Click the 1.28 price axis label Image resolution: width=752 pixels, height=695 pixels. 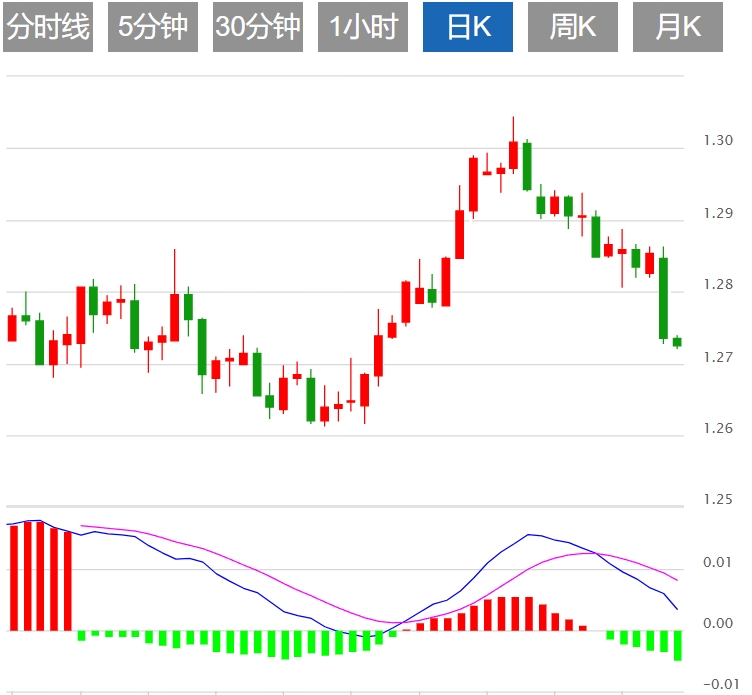[x=718, y=284]
